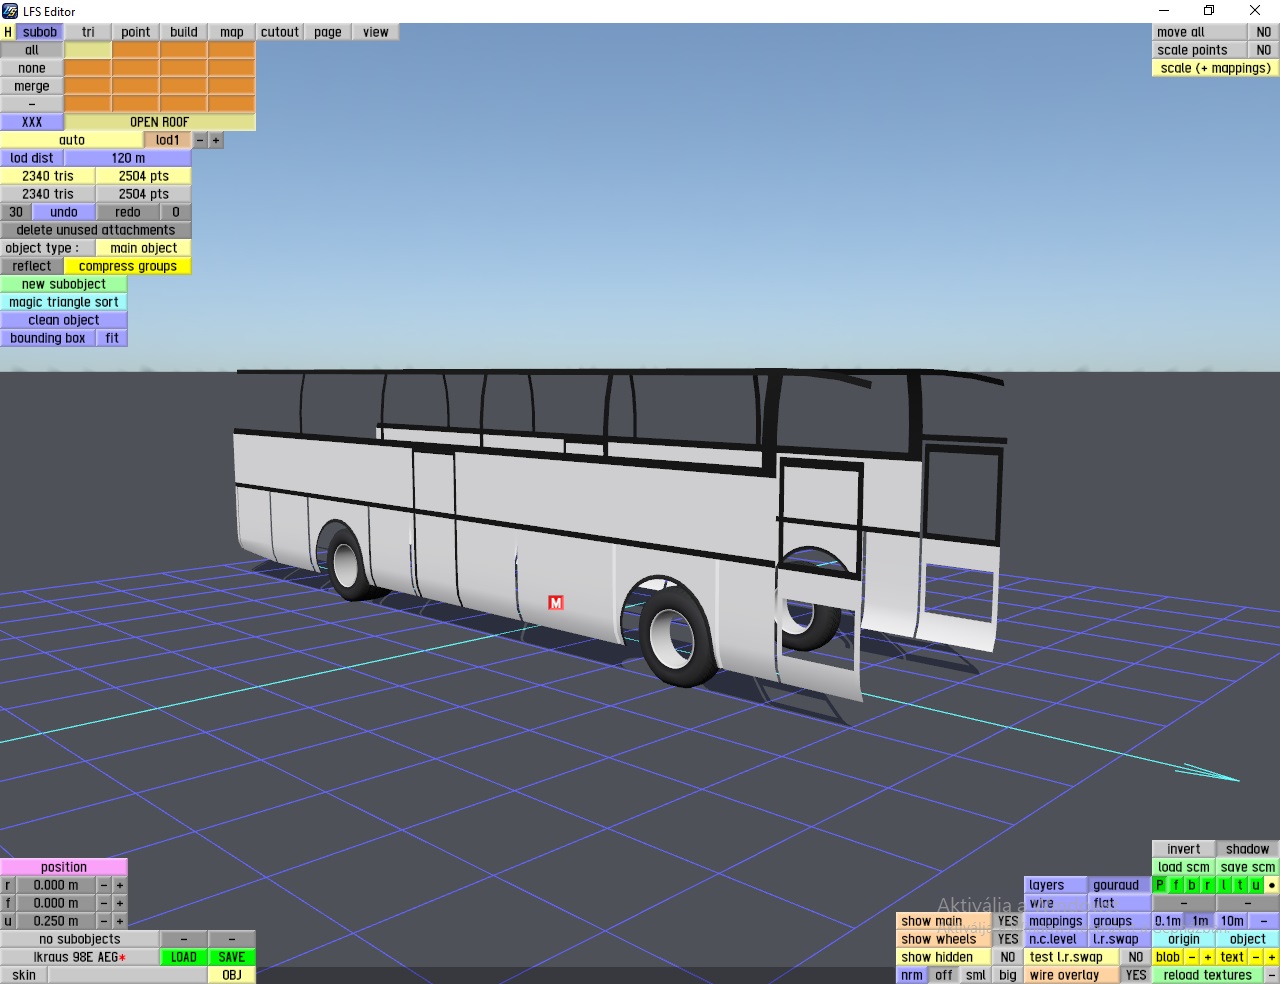This screenshot has height=984, width=1280.
Task: Toggle test l.r.swap NO setting
Action: (x=1136, y=957)
